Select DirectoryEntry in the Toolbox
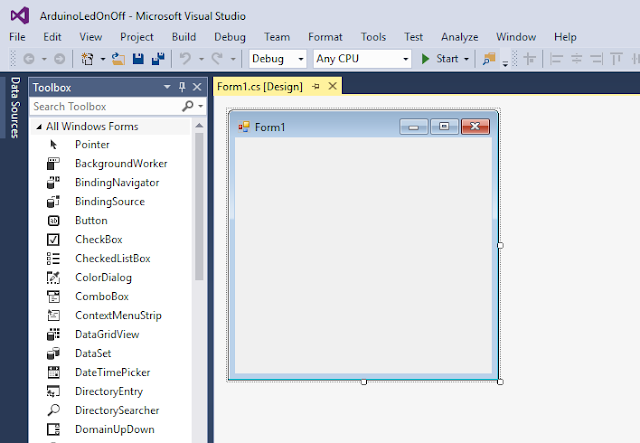 [111, 391]
